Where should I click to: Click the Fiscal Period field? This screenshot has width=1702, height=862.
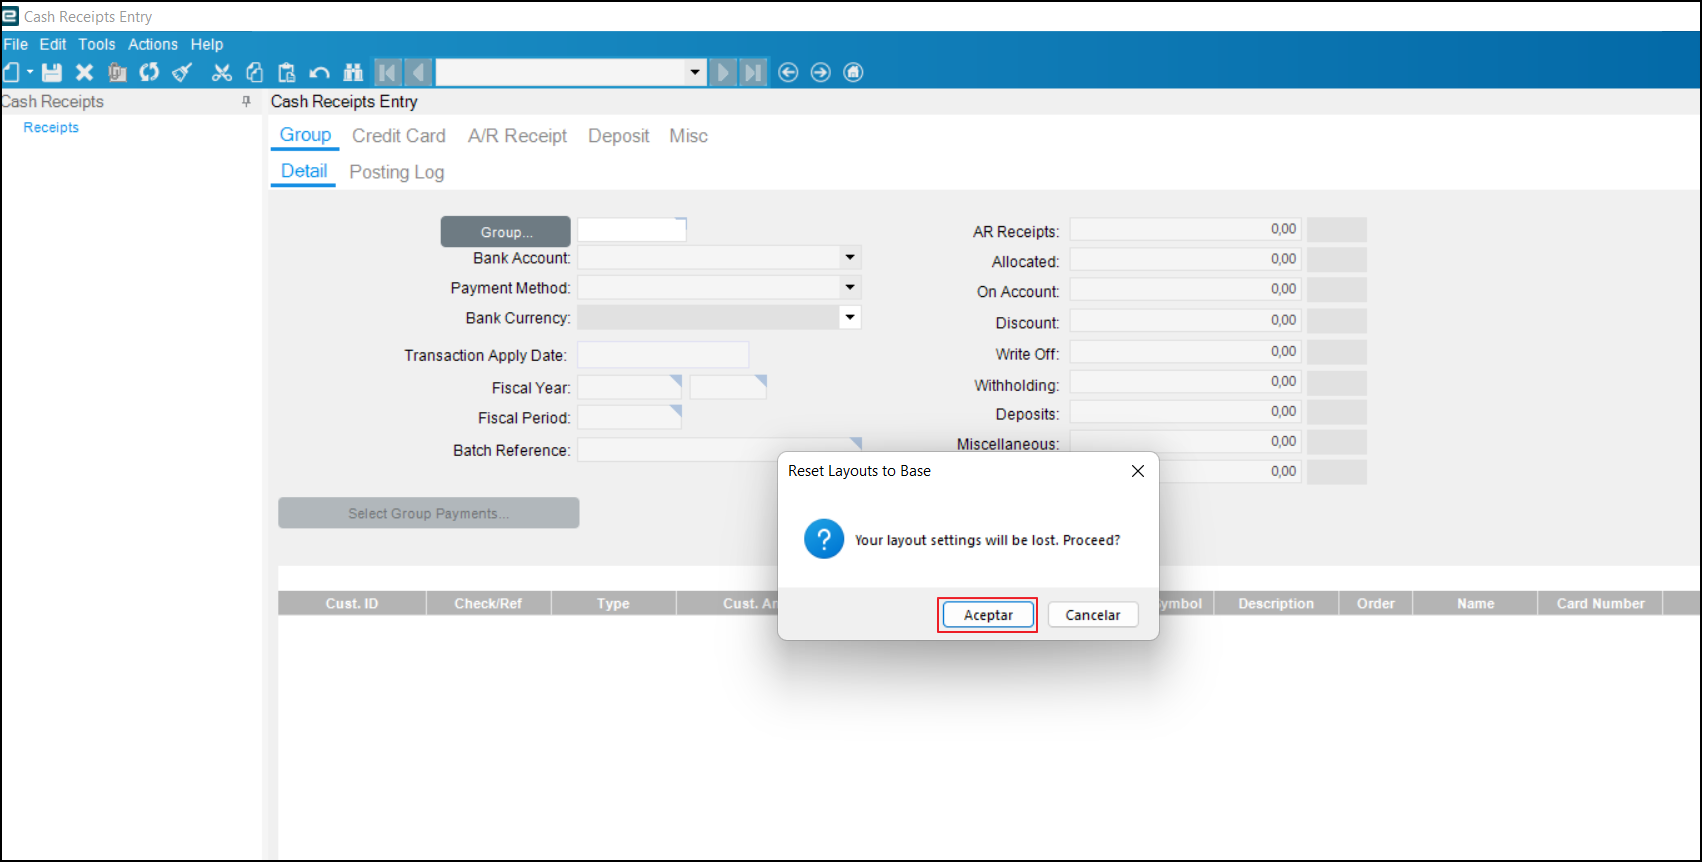630,417
